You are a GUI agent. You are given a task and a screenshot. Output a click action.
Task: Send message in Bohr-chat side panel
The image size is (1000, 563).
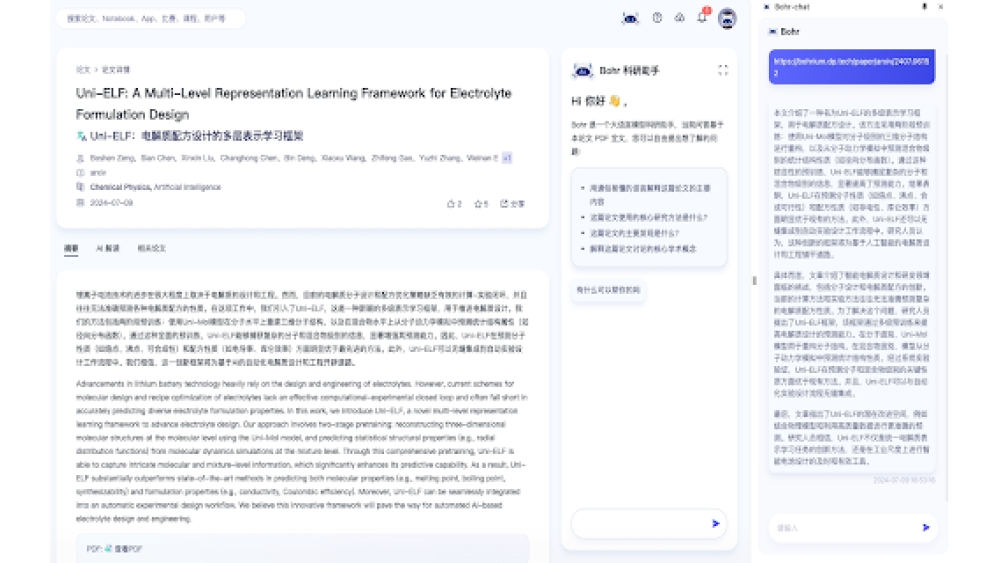pos(926,527)
